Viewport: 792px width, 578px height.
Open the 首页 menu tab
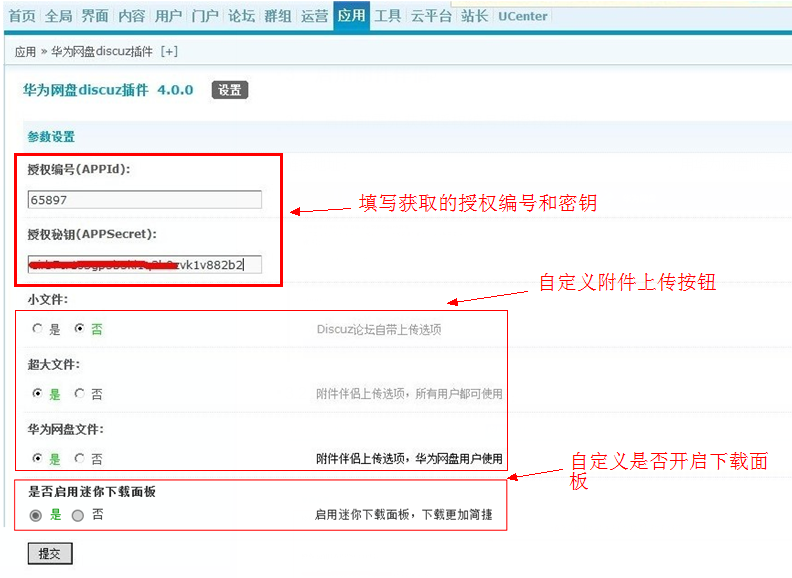22,16
